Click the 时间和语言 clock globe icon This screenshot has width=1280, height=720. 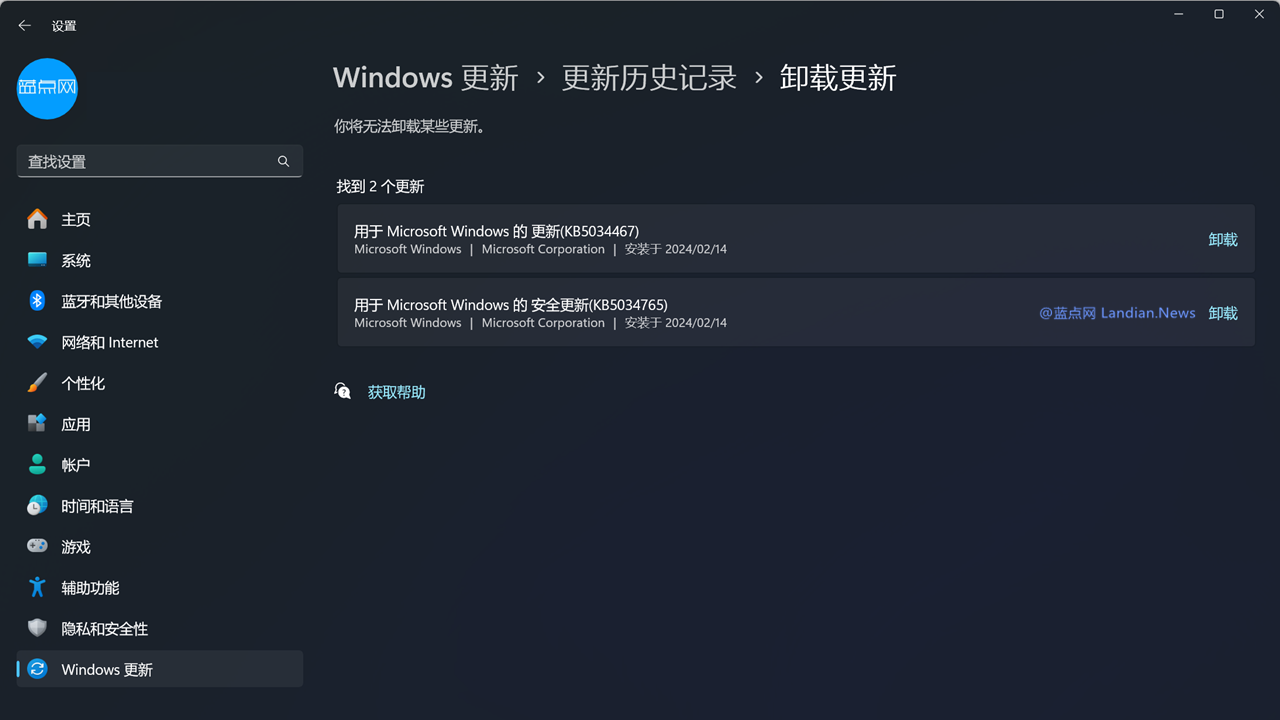point(37,506)
